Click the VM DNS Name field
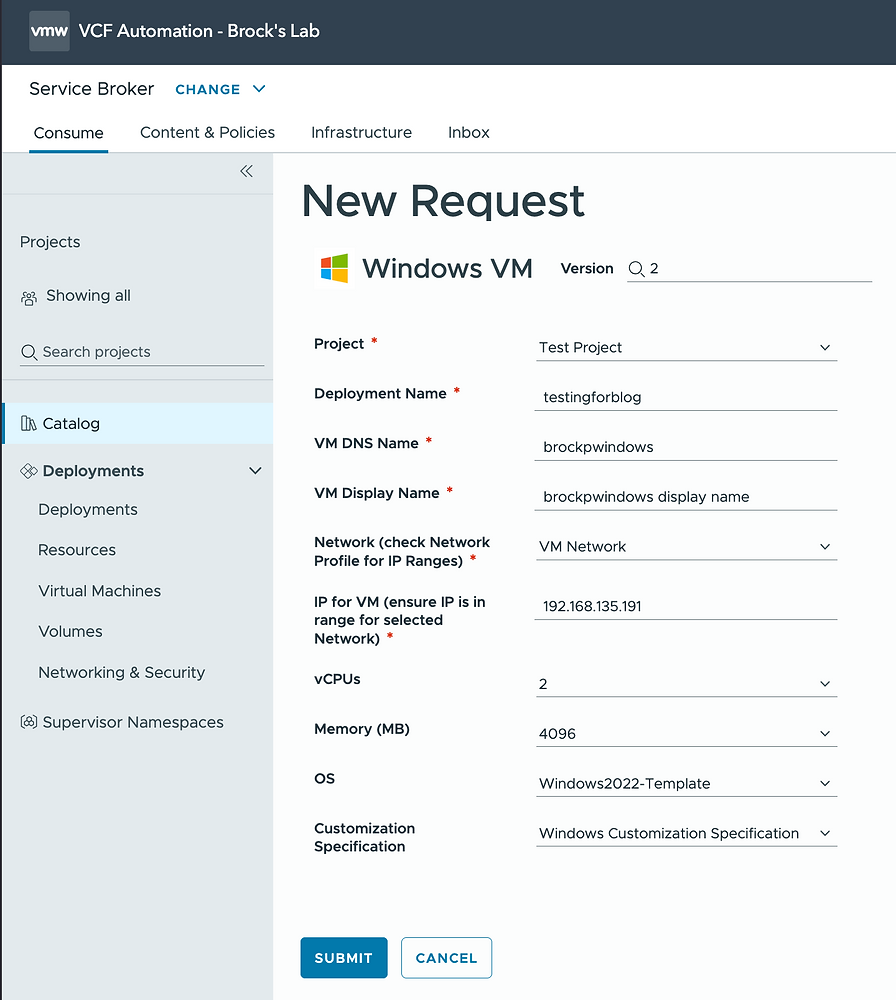The height and width of the screenshot is (1000, 896). click(x=686, y=446)
